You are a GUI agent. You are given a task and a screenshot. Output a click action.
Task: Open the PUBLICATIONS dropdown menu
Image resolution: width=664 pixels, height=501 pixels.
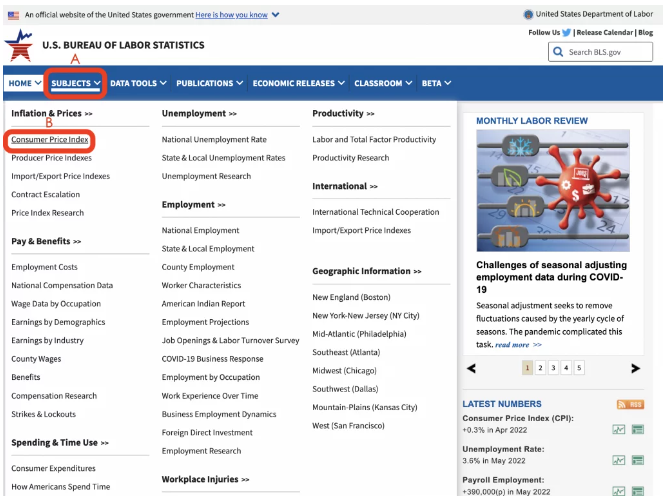(210, 83)
